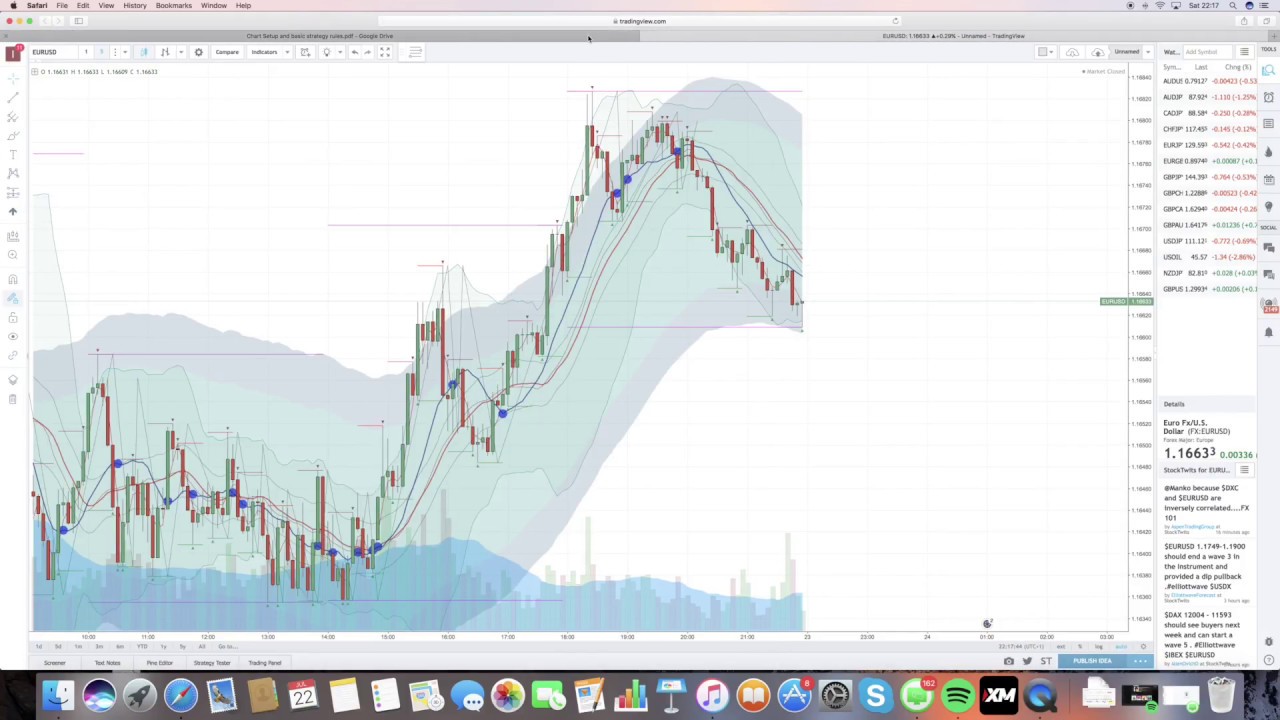Toggle hide all drawings eye icon
This screenshot has height=720, width=1280.
pyautogui.click(x=13, y=336)
